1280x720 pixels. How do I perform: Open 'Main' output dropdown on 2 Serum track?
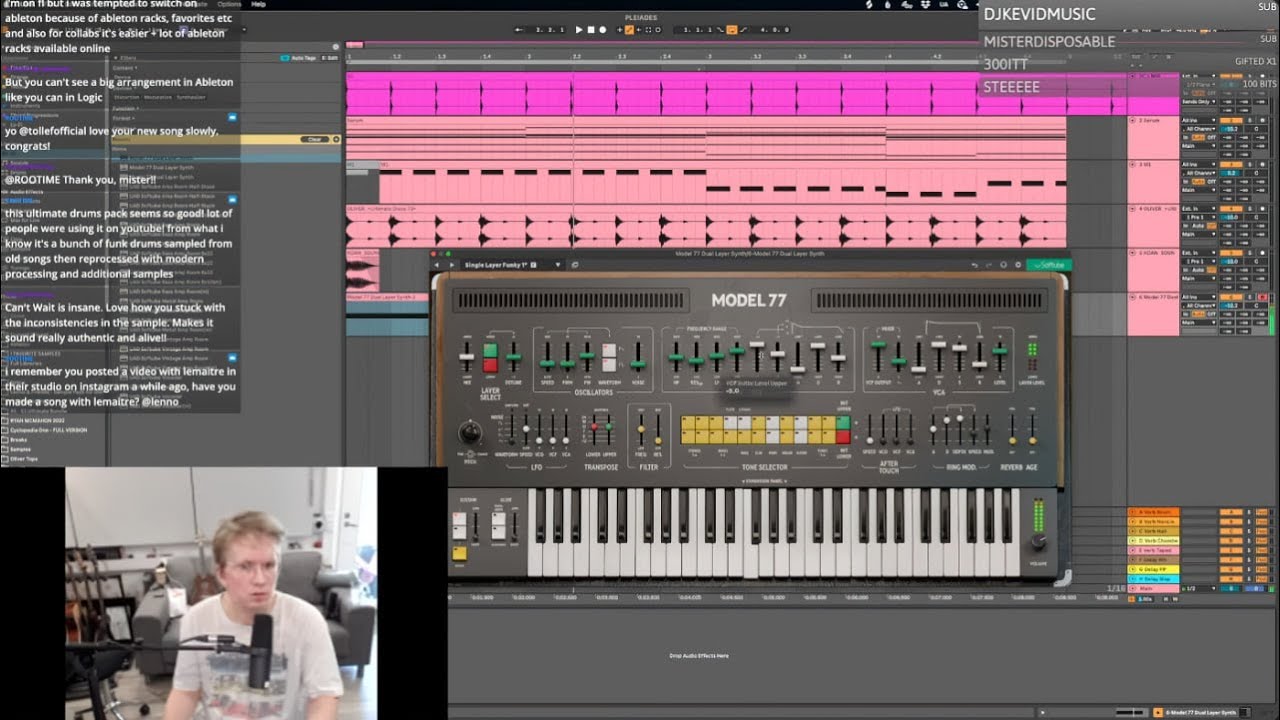click(x=1198, y=147)
